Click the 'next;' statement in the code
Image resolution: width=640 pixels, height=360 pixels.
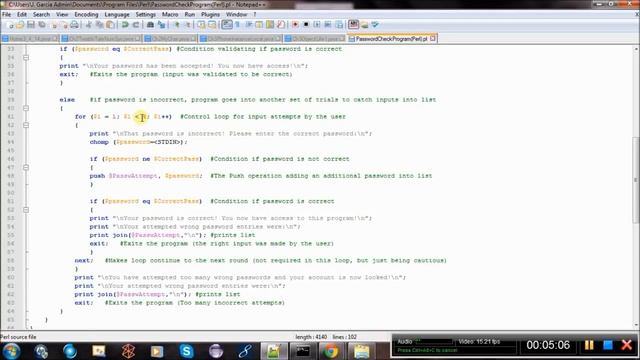coord(84,260)
